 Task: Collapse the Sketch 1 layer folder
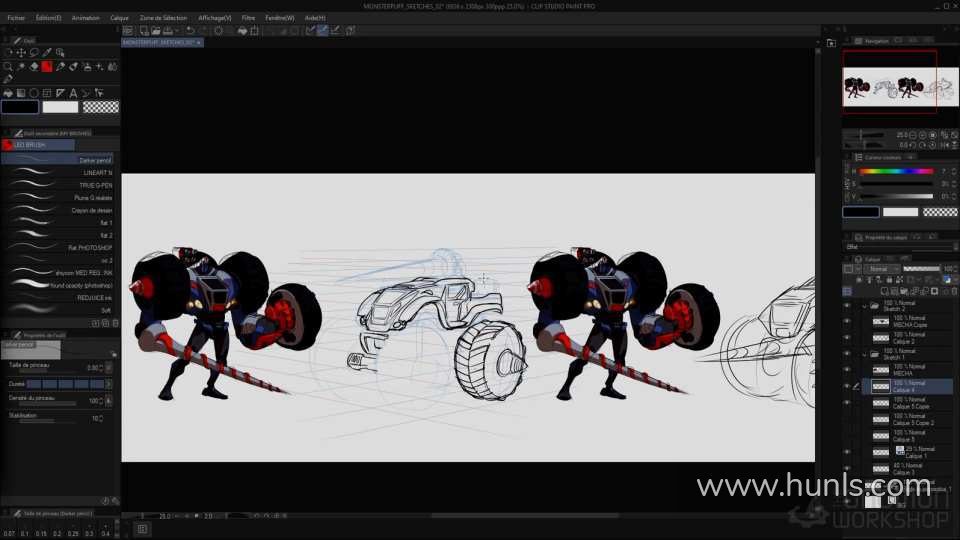[864, 354]
